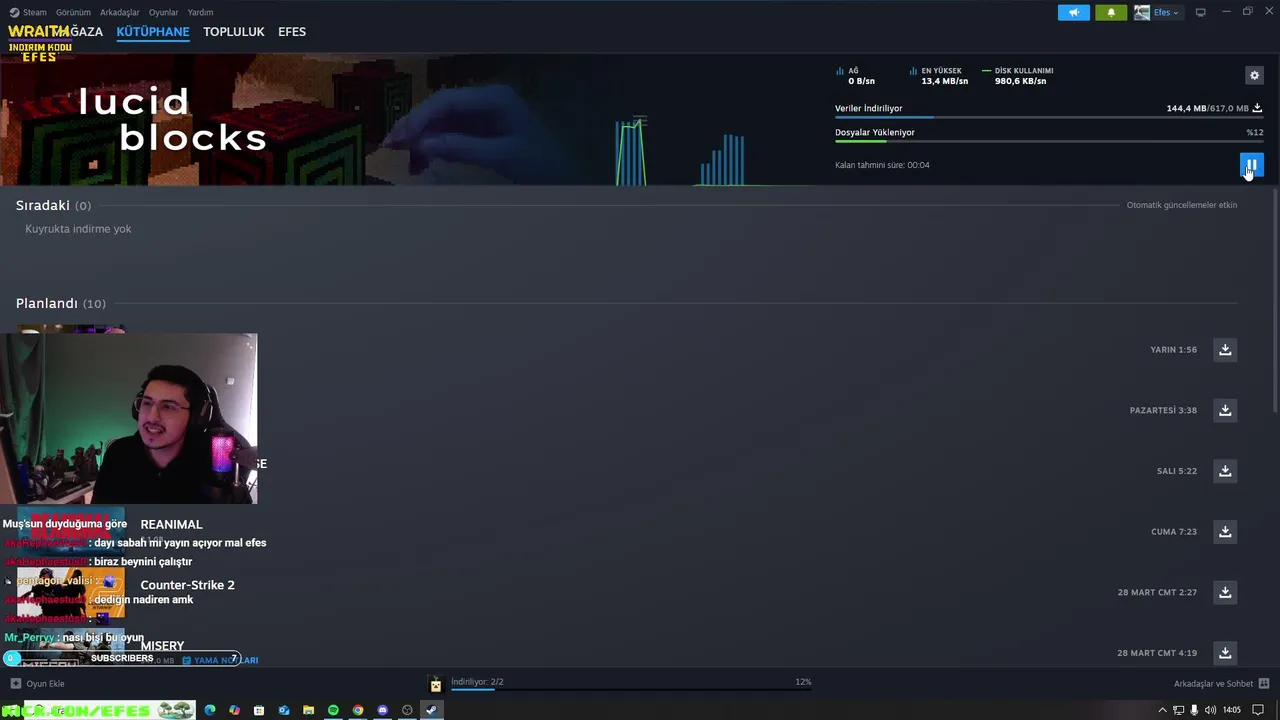Click the Planlandı section heading
1280x720 pixels.
pyautogui.click(x=46, y=303)
